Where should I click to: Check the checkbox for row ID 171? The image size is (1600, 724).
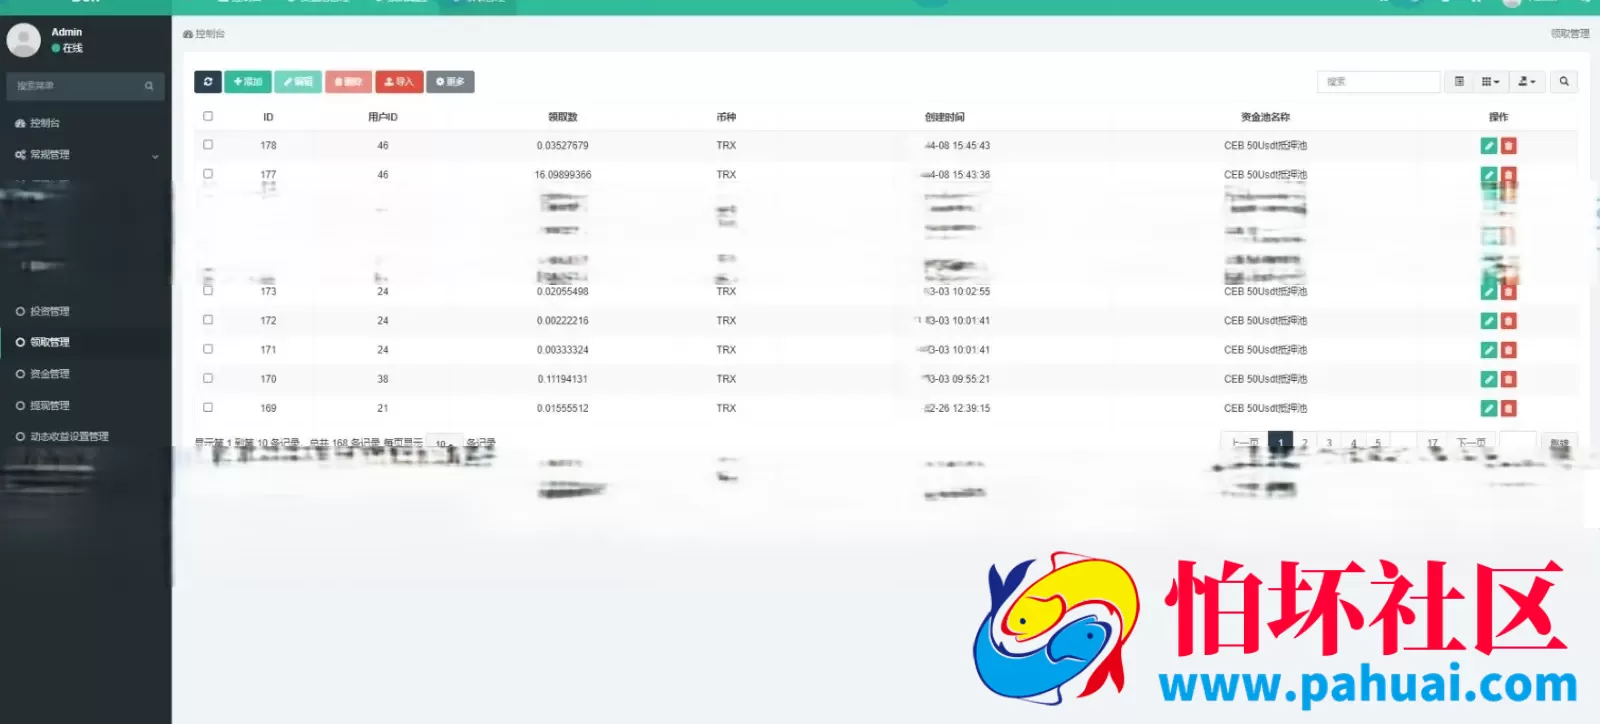click(208, 348)
